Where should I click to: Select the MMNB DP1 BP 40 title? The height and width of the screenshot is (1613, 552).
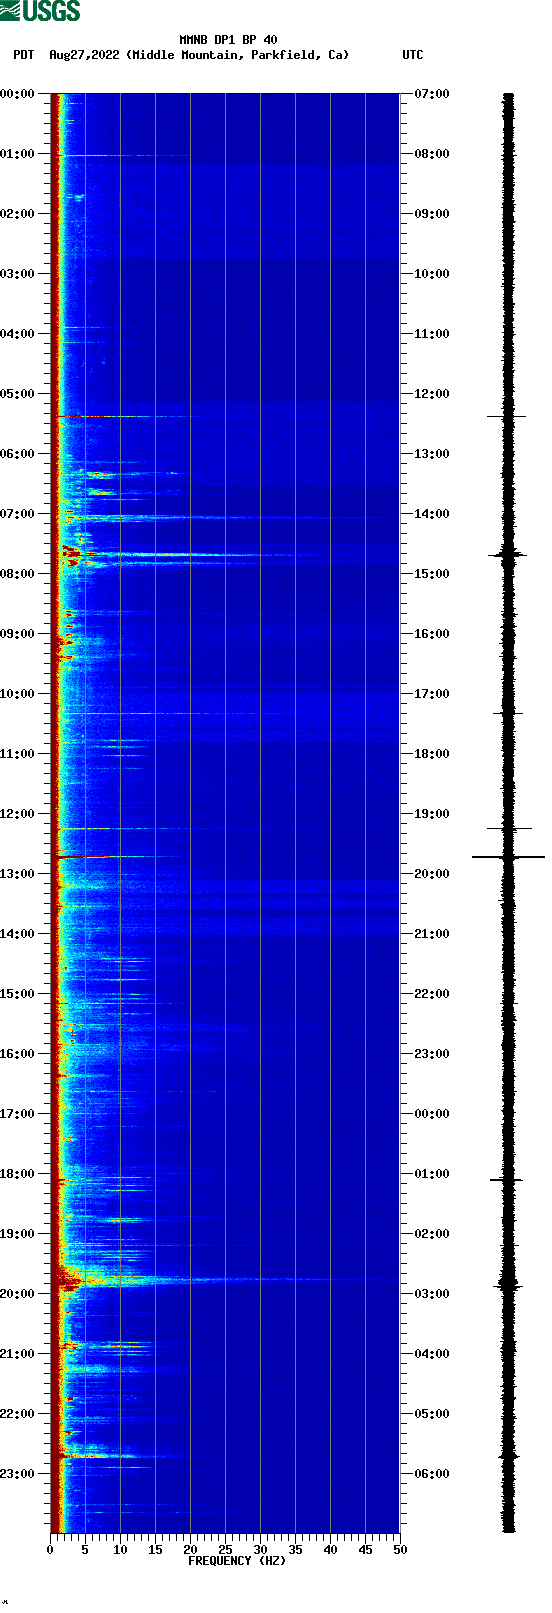point(228,40)
